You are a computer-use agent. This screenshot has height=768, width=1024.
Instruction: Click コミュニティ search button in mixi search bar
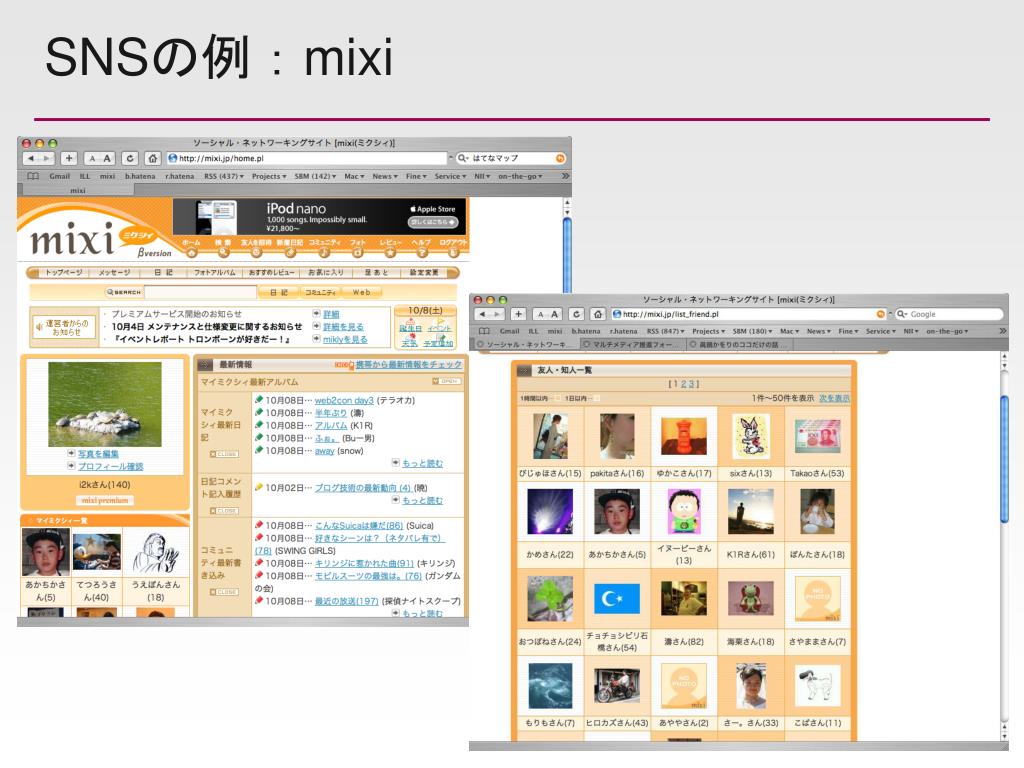[x=320, y=293]
